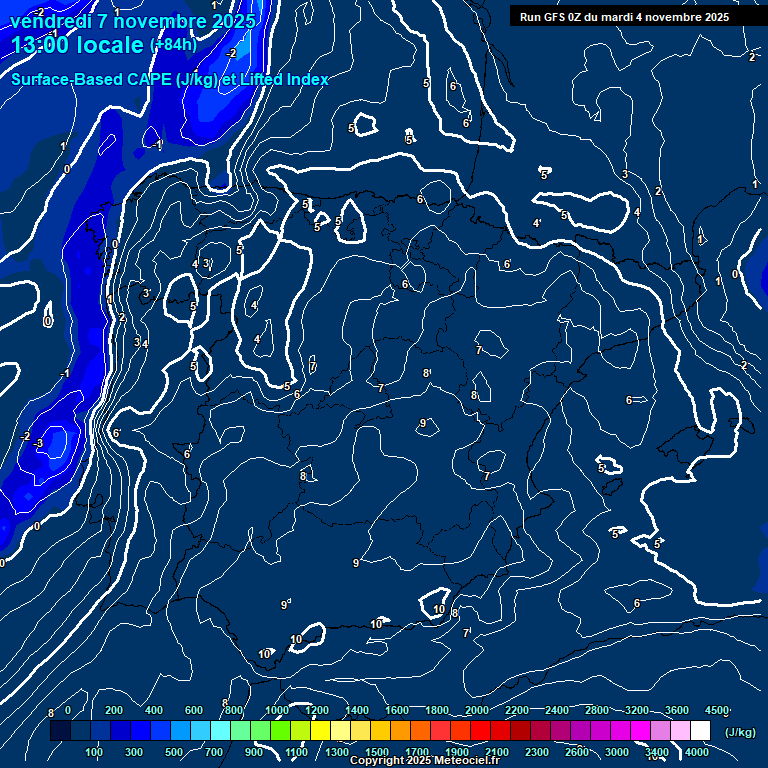Click the '1600' legend scale value
The height and width of the screenshot is (768, 768).
click(x=397, y=710)
